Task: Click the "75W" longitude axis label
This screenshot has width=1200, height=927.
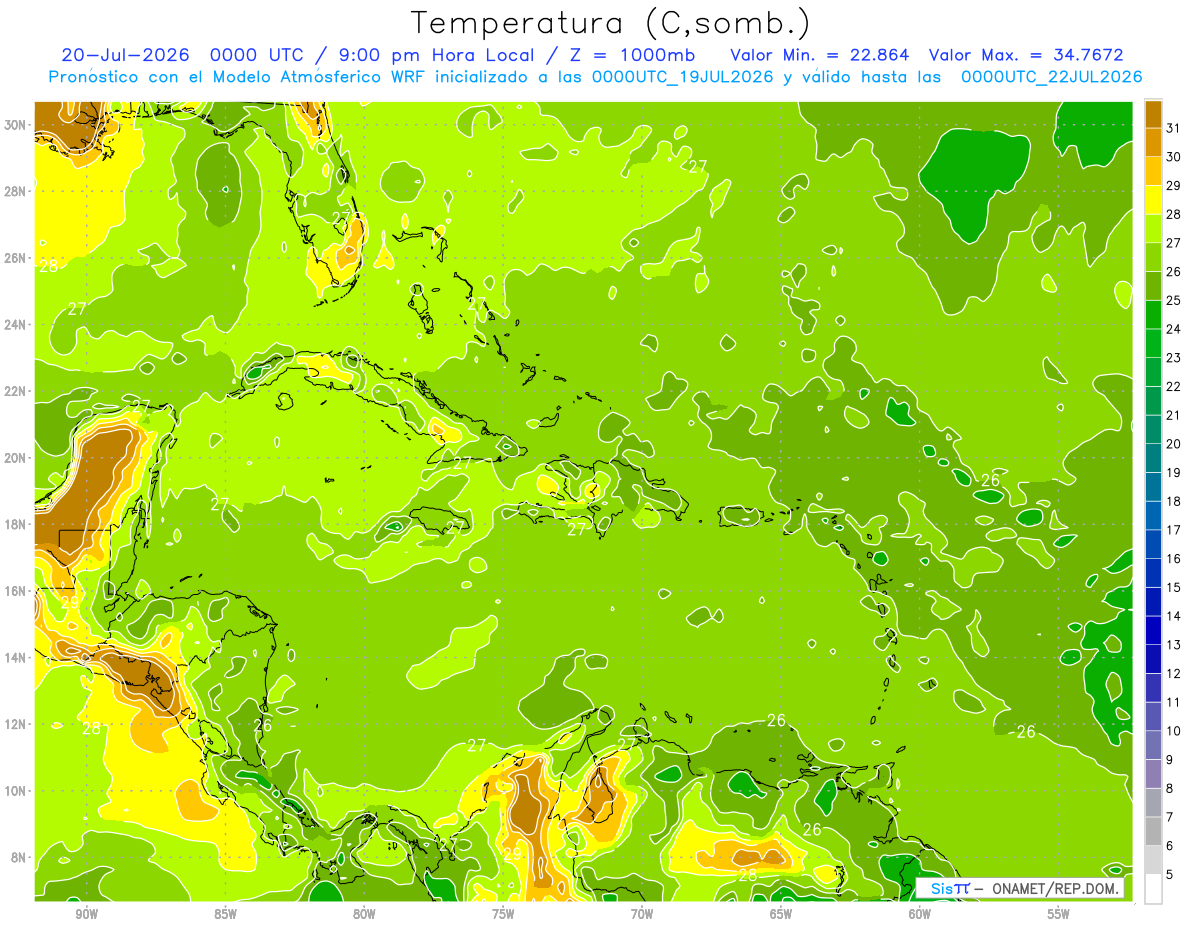Action: coord(503,914)
